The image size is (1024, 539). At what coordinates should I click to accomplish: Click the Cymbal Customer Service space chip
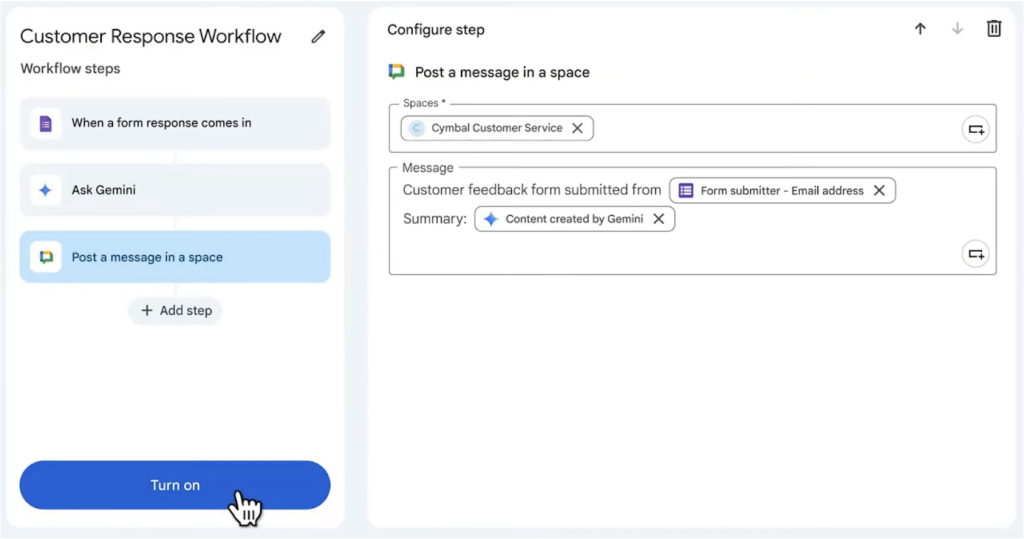pos(490,128)
